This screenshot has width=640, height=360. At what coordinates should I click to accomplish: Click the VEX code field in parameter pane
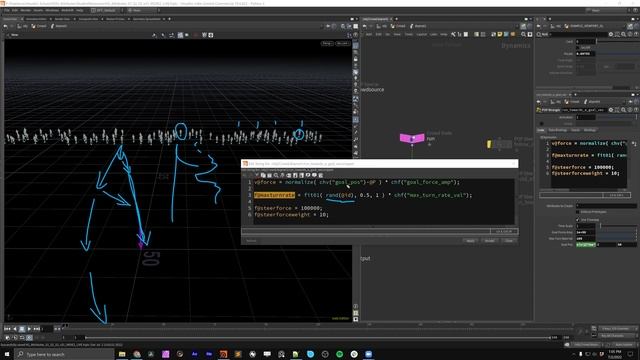tap(588, 164)
